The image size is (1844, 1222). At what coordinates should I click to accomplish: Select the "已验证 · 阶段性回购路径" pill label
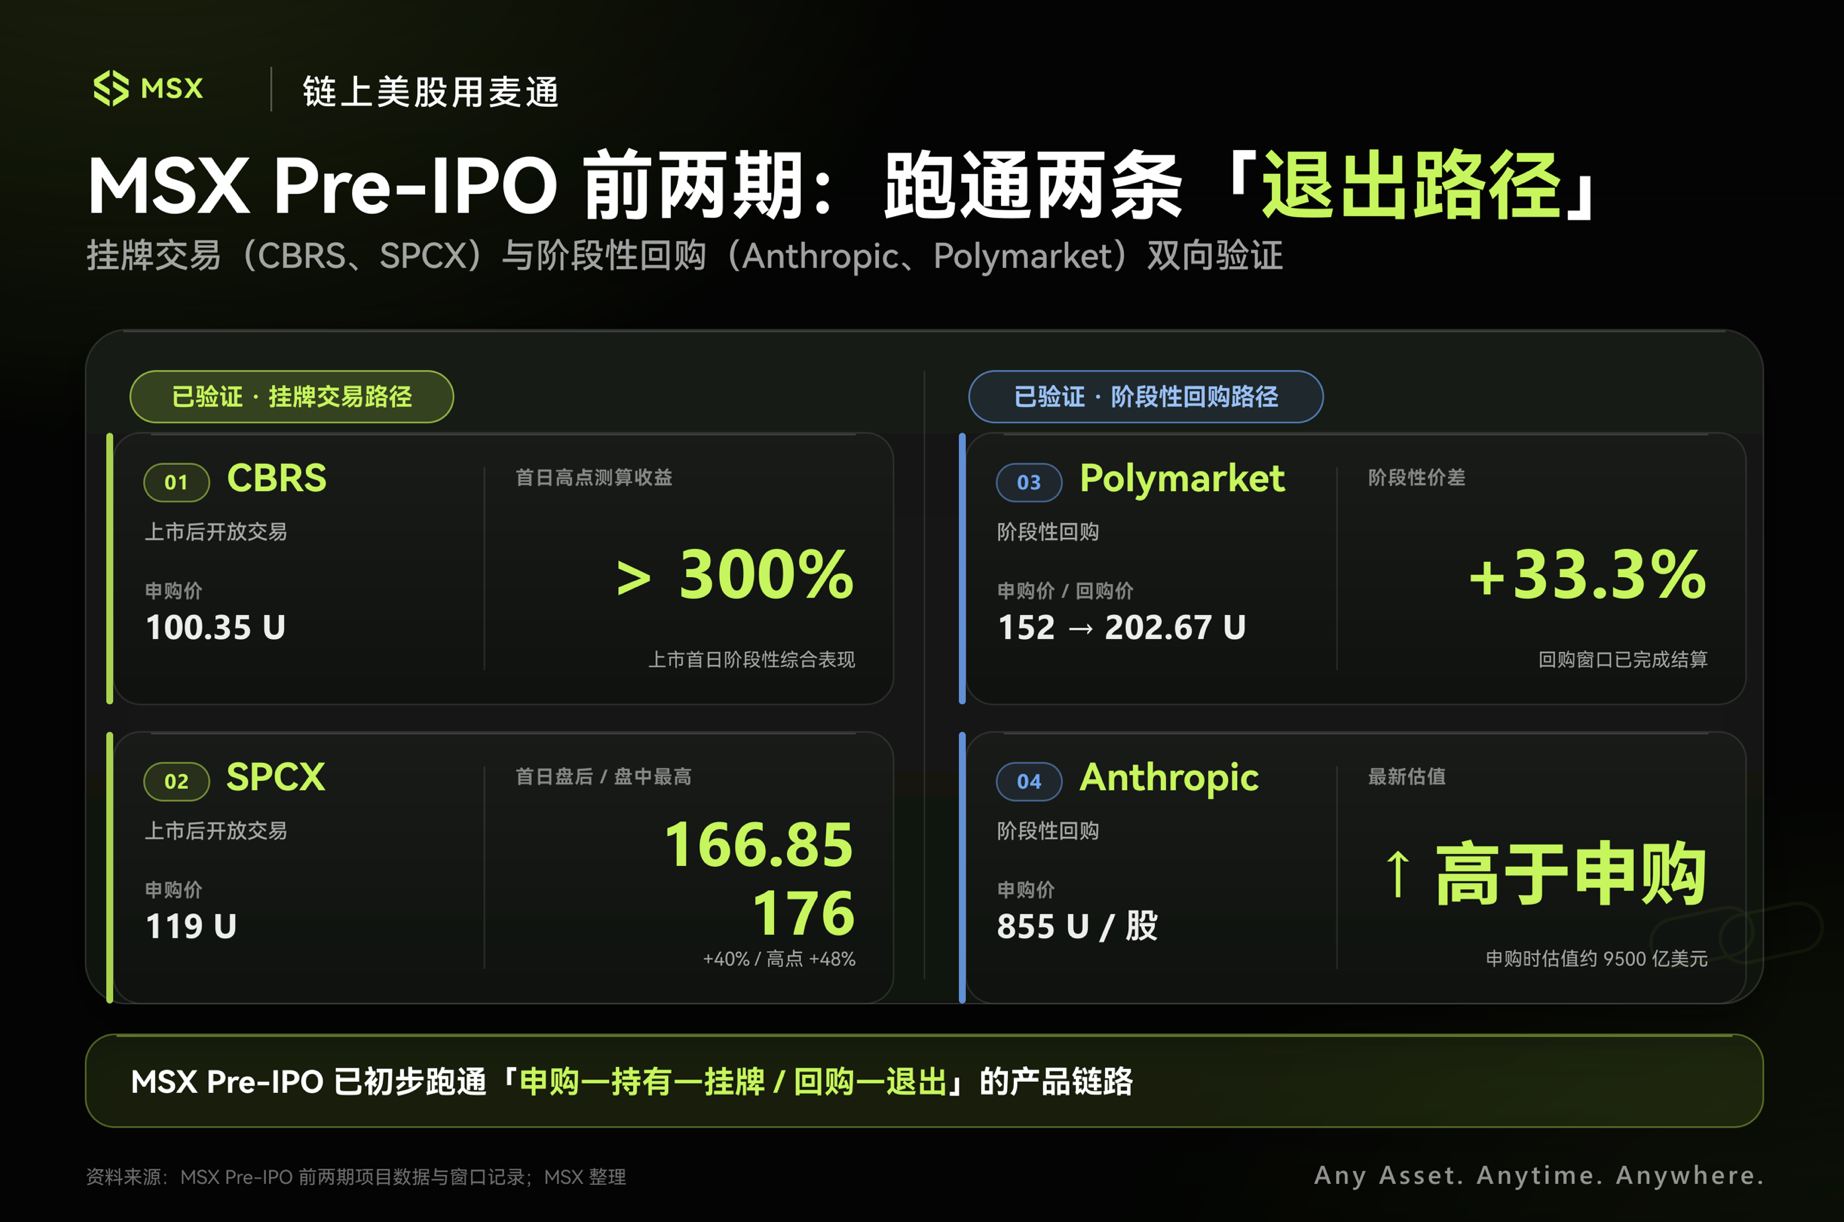(1146, 397)
